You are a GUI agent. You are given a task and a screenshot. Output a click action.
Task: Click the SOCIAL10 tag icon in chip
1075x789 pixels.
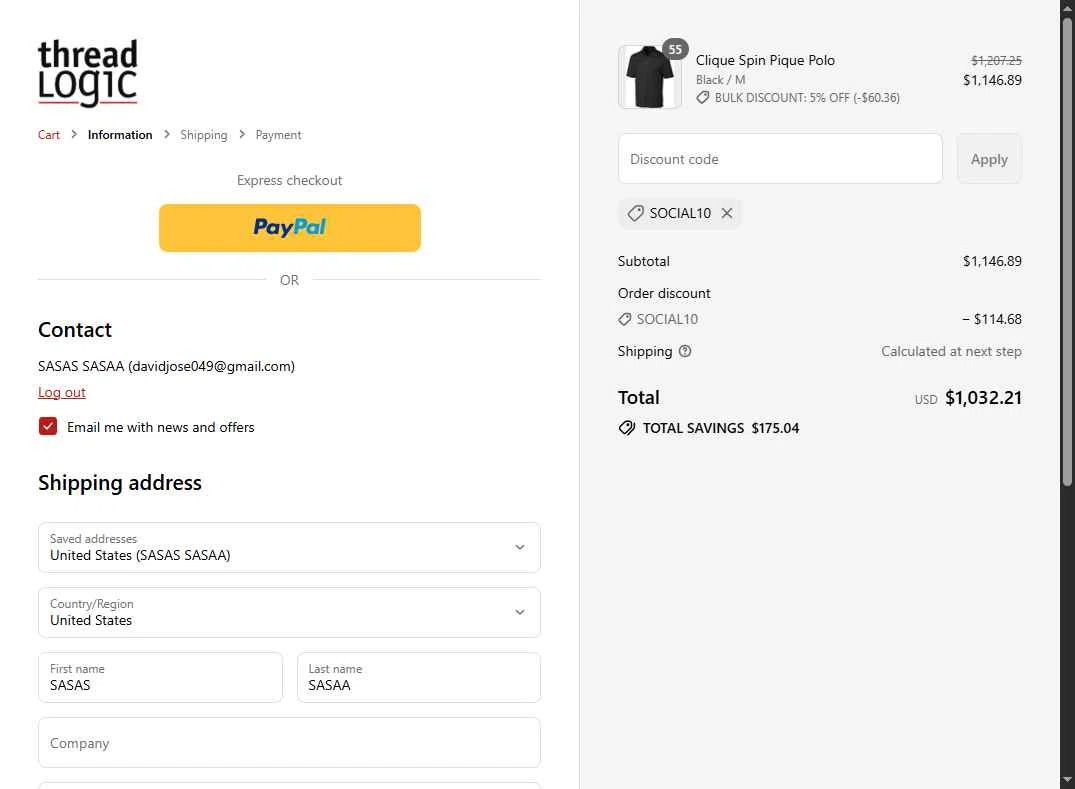pyautogui.click(x=636, y=213)
